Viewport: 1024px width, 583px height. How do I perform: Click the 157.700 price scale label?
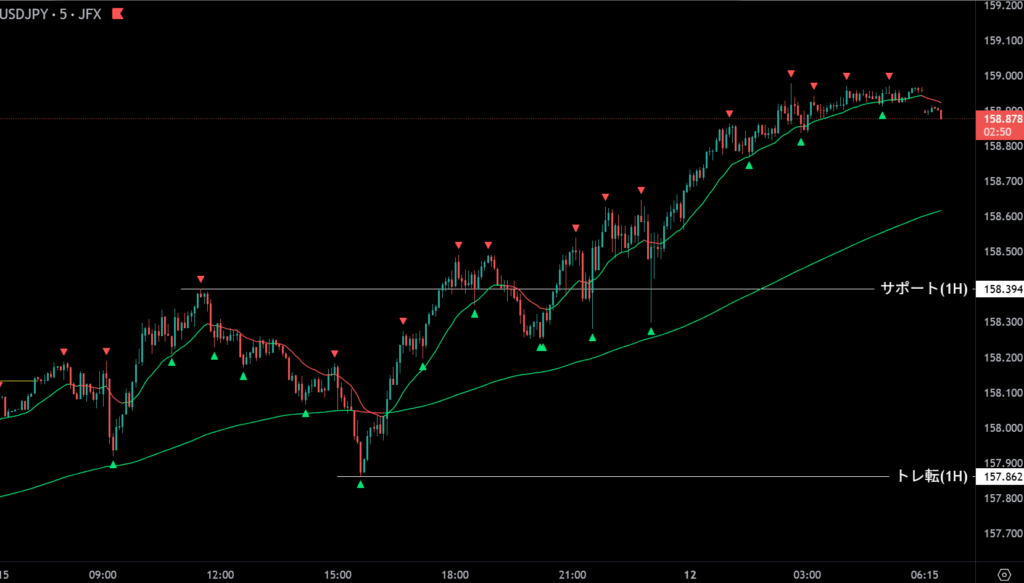1002,533
